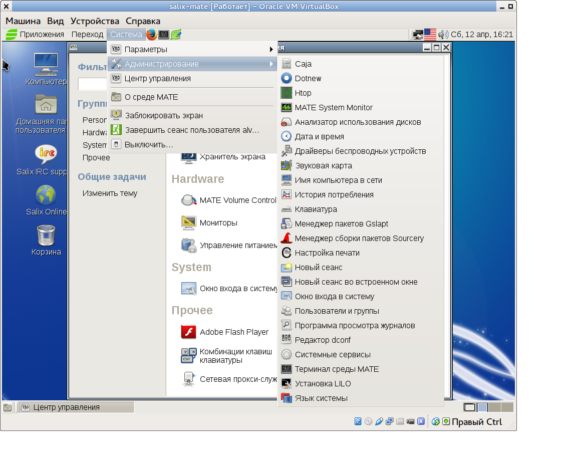The width and height of the screenshot is (572, 449).
Task: Open VirtualBox Машина menu
Action: pyautogui.click(x=23, y=21)
